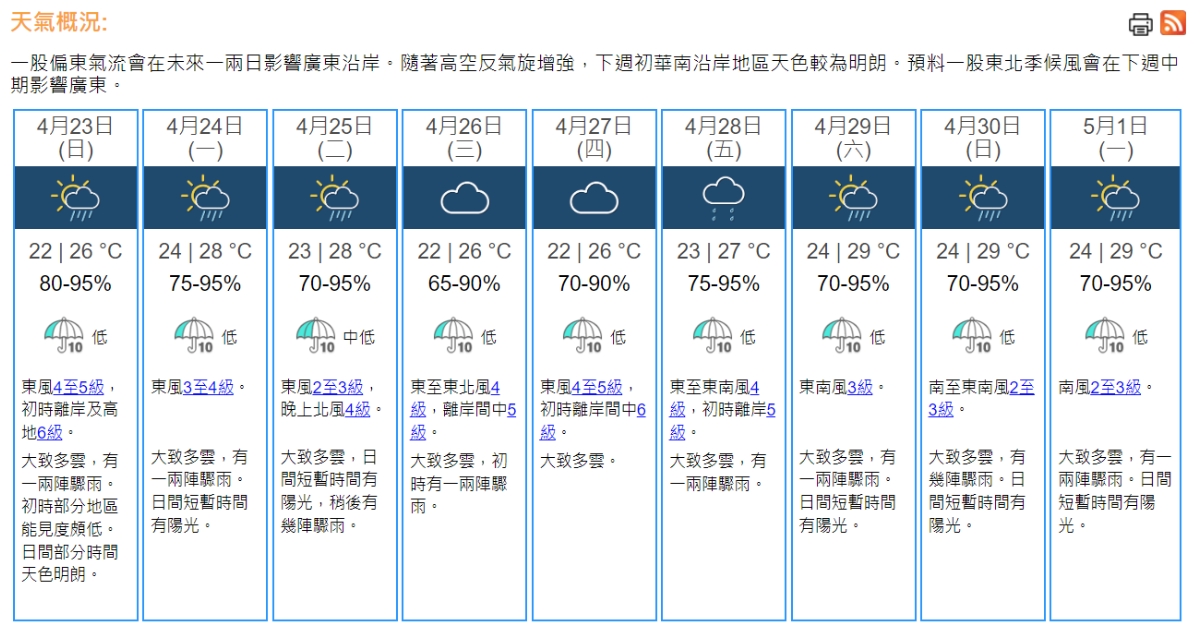
Task: Follow the 3級 southeast wind link, April 29
Action: [860, 387]
